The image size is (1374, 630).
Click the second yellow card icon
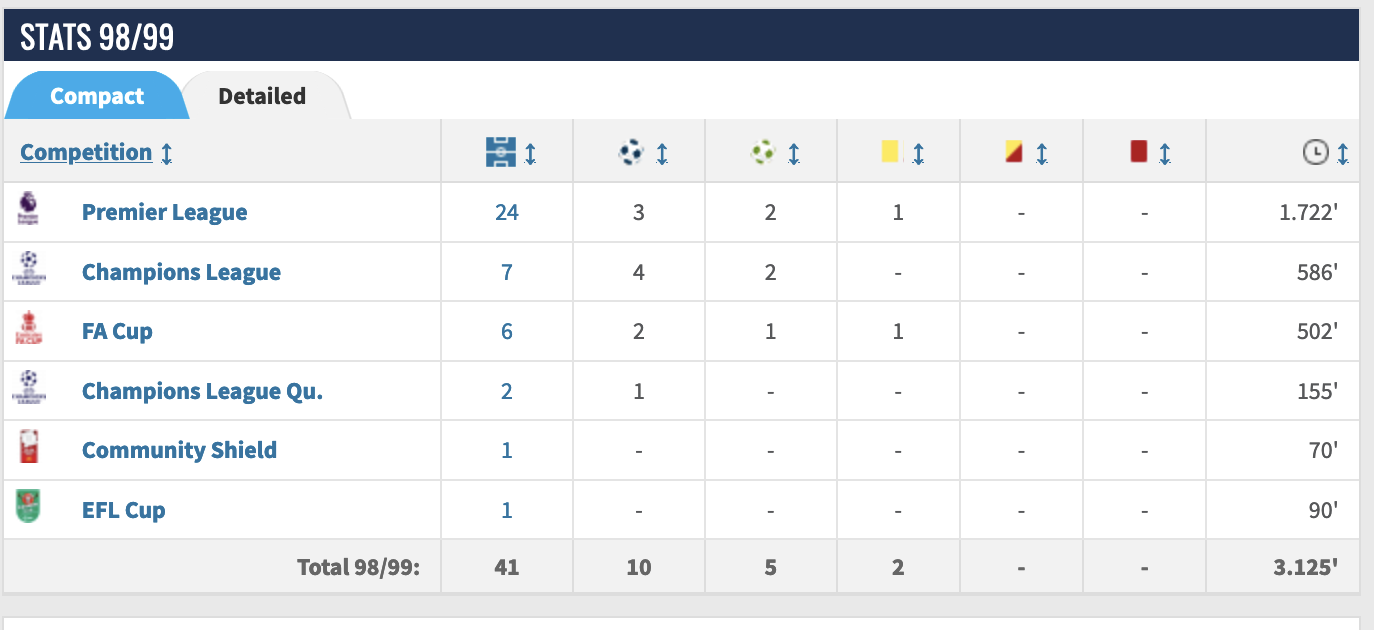(1014, 153)
